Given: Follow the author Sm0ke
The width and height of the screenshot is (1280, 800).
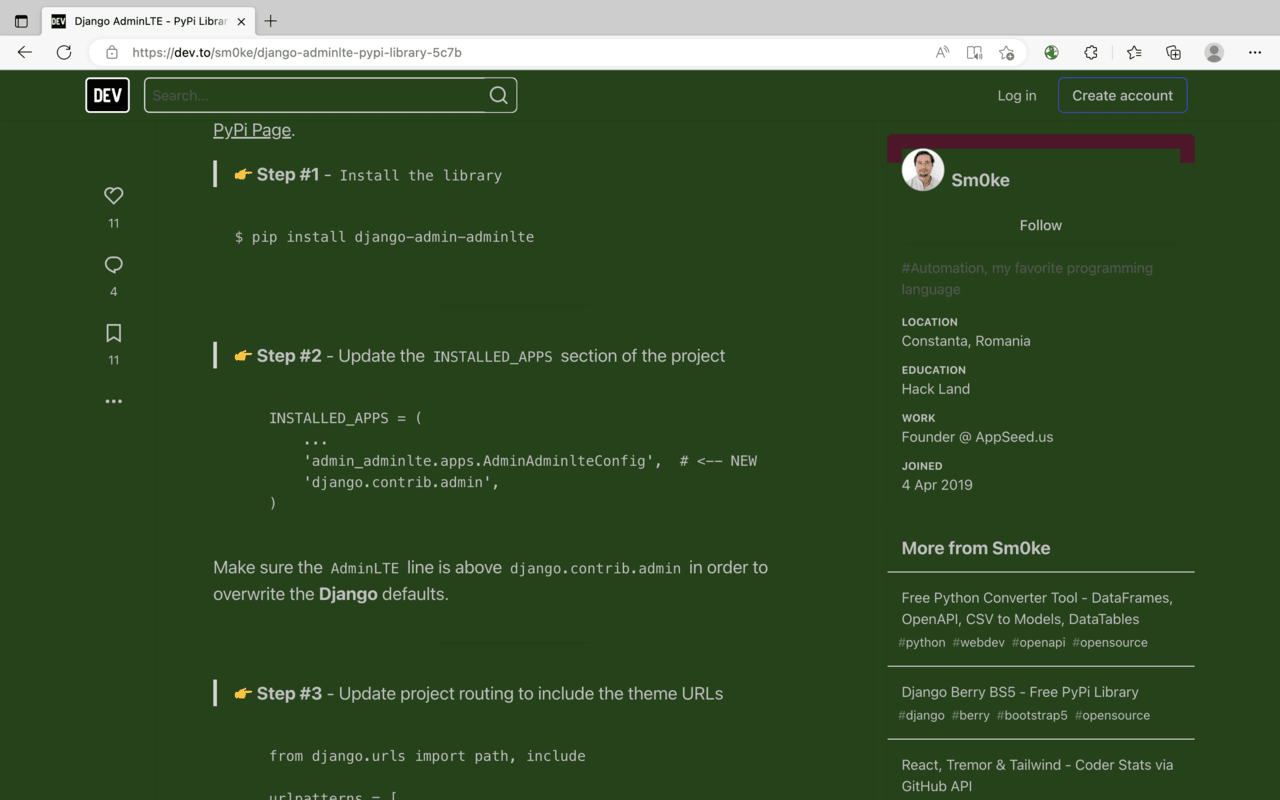Looking at the screenshot, I should pyautogui.click(x=1041, y=225).
